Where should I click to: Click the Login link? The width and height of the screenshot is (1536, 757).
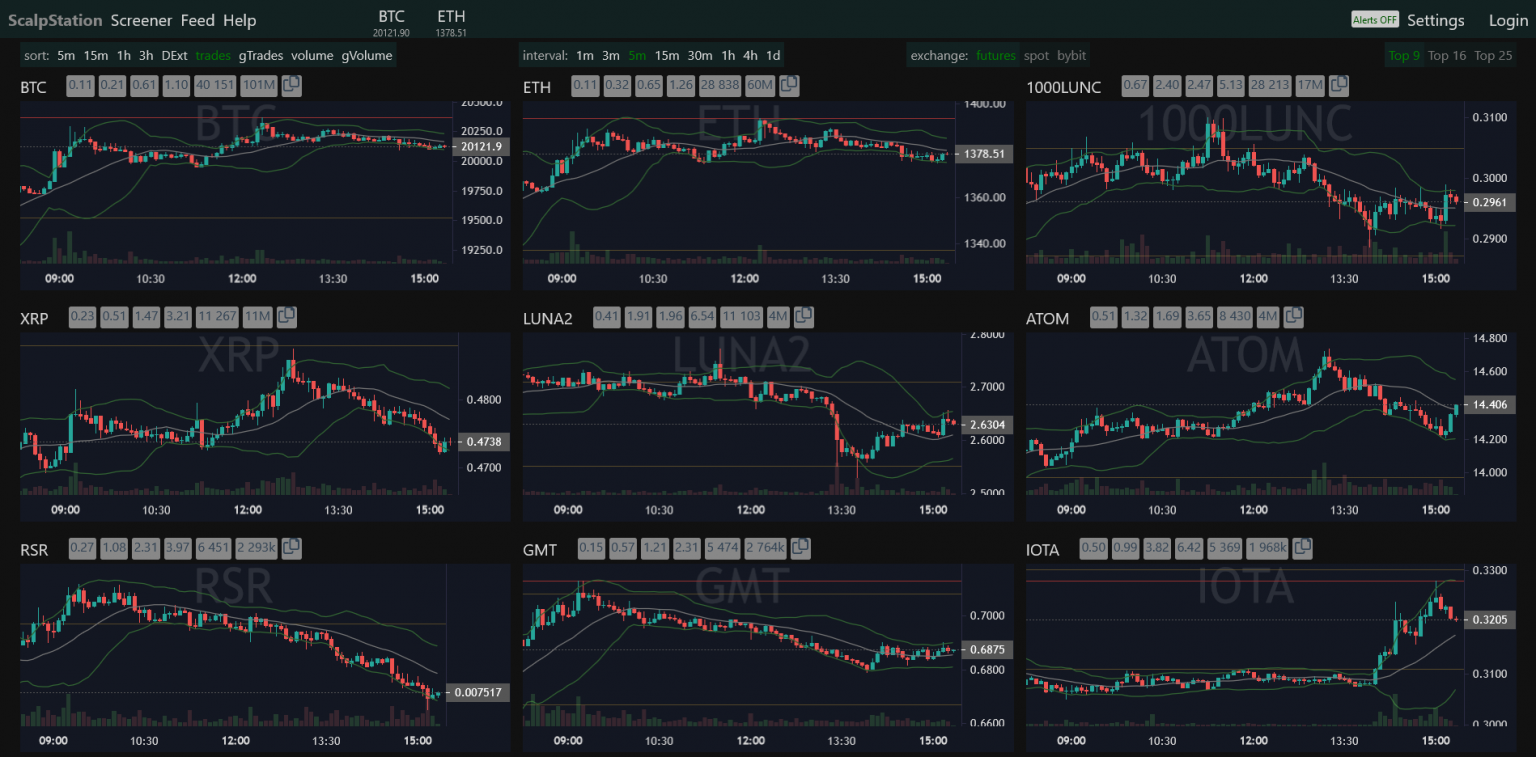(1508, 20)
